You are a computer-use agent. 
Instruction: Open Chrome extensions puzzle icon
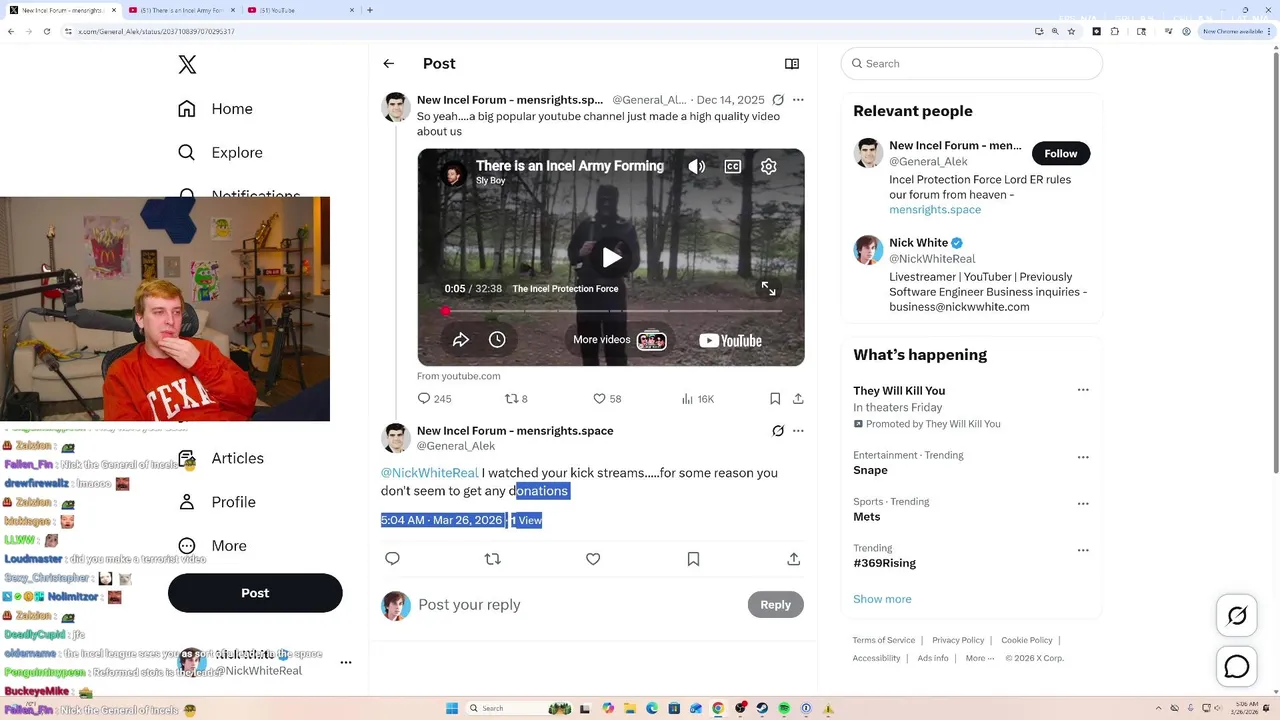(1115, 32)
